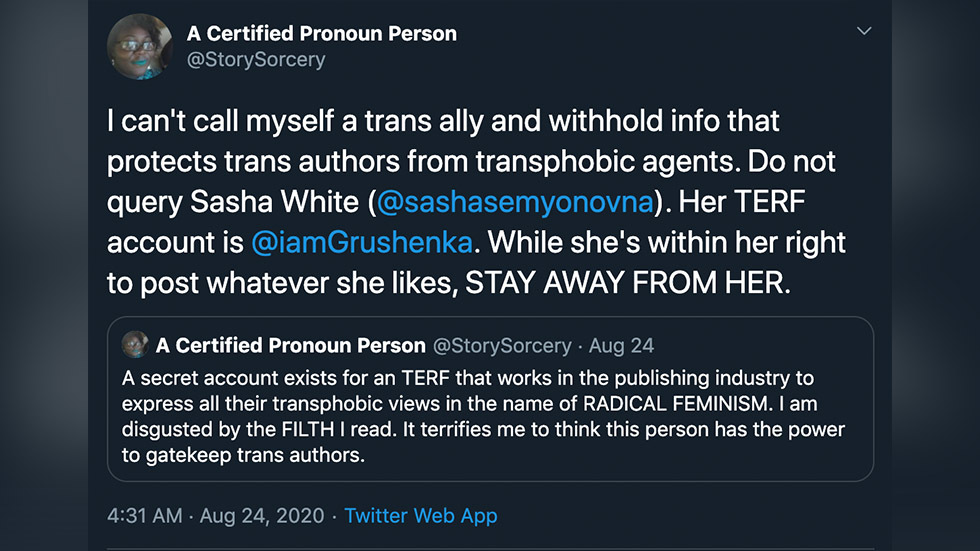Open the @sashasemyonovna mention link
Screen dimensions: 980x551
coord(515,202)
